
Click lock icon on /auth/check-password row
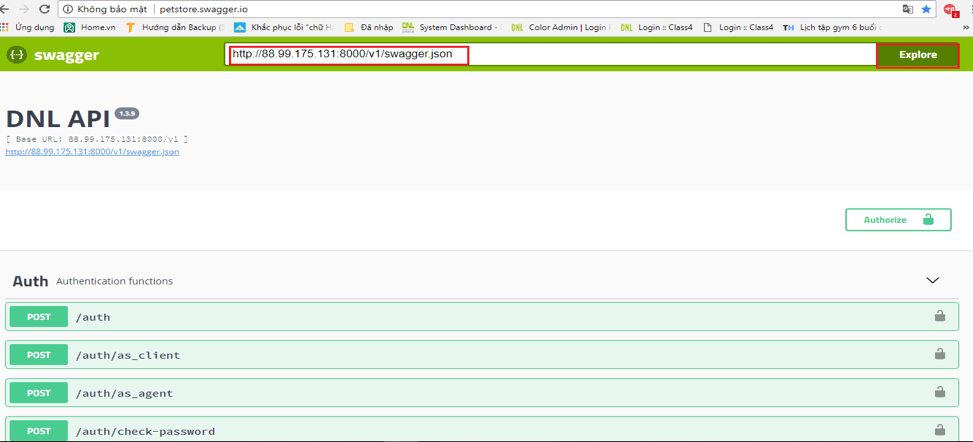click(939, 431)
